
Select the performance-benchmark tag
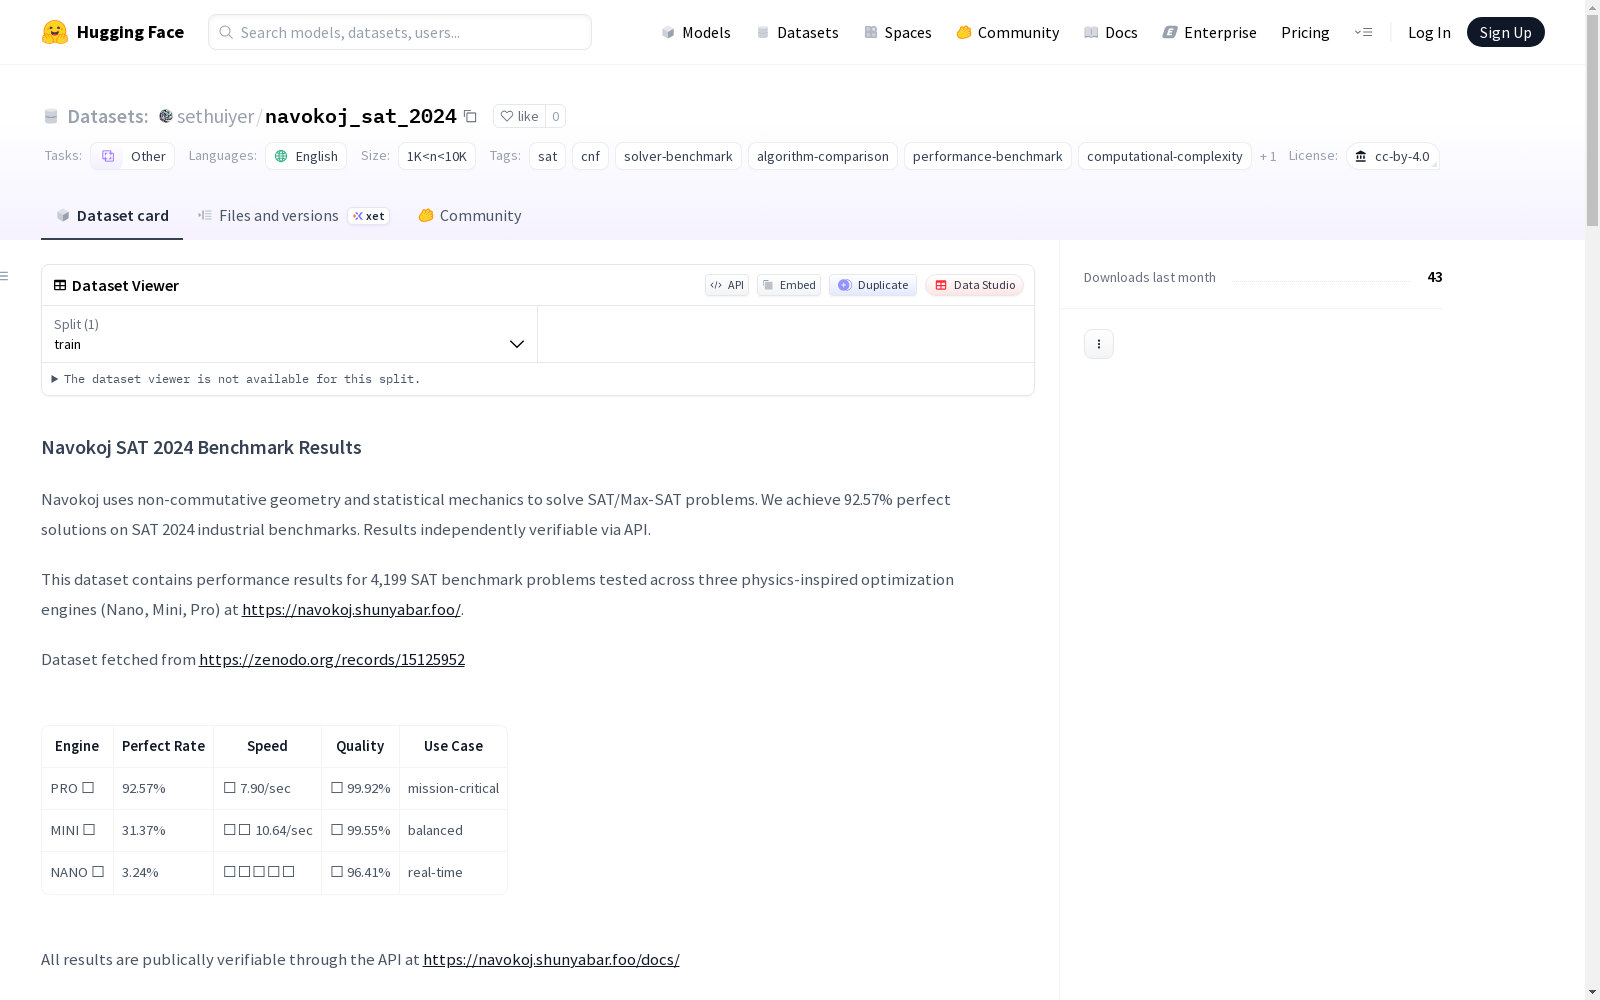[988, 156]
